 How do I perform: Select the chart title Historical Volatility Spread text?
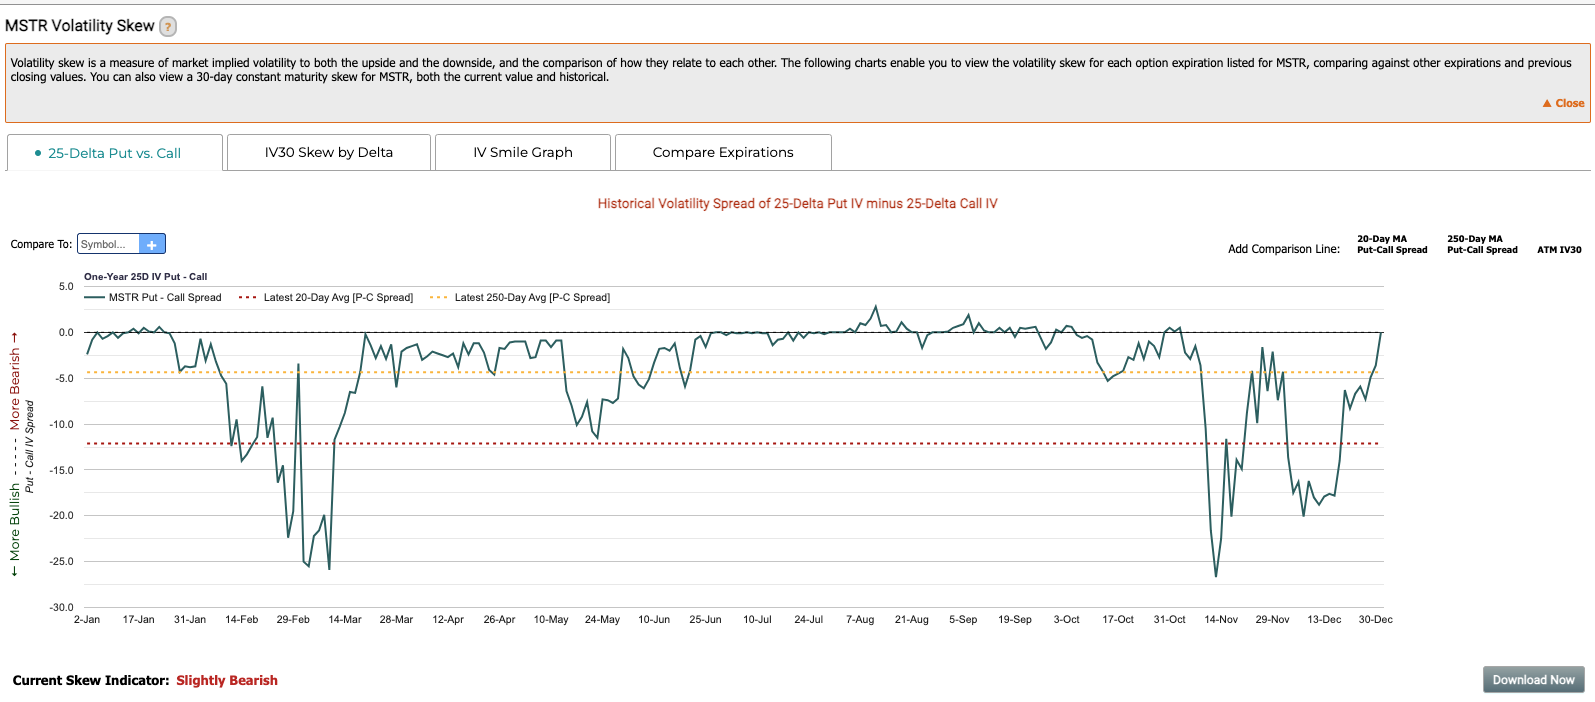pos(797,203)
